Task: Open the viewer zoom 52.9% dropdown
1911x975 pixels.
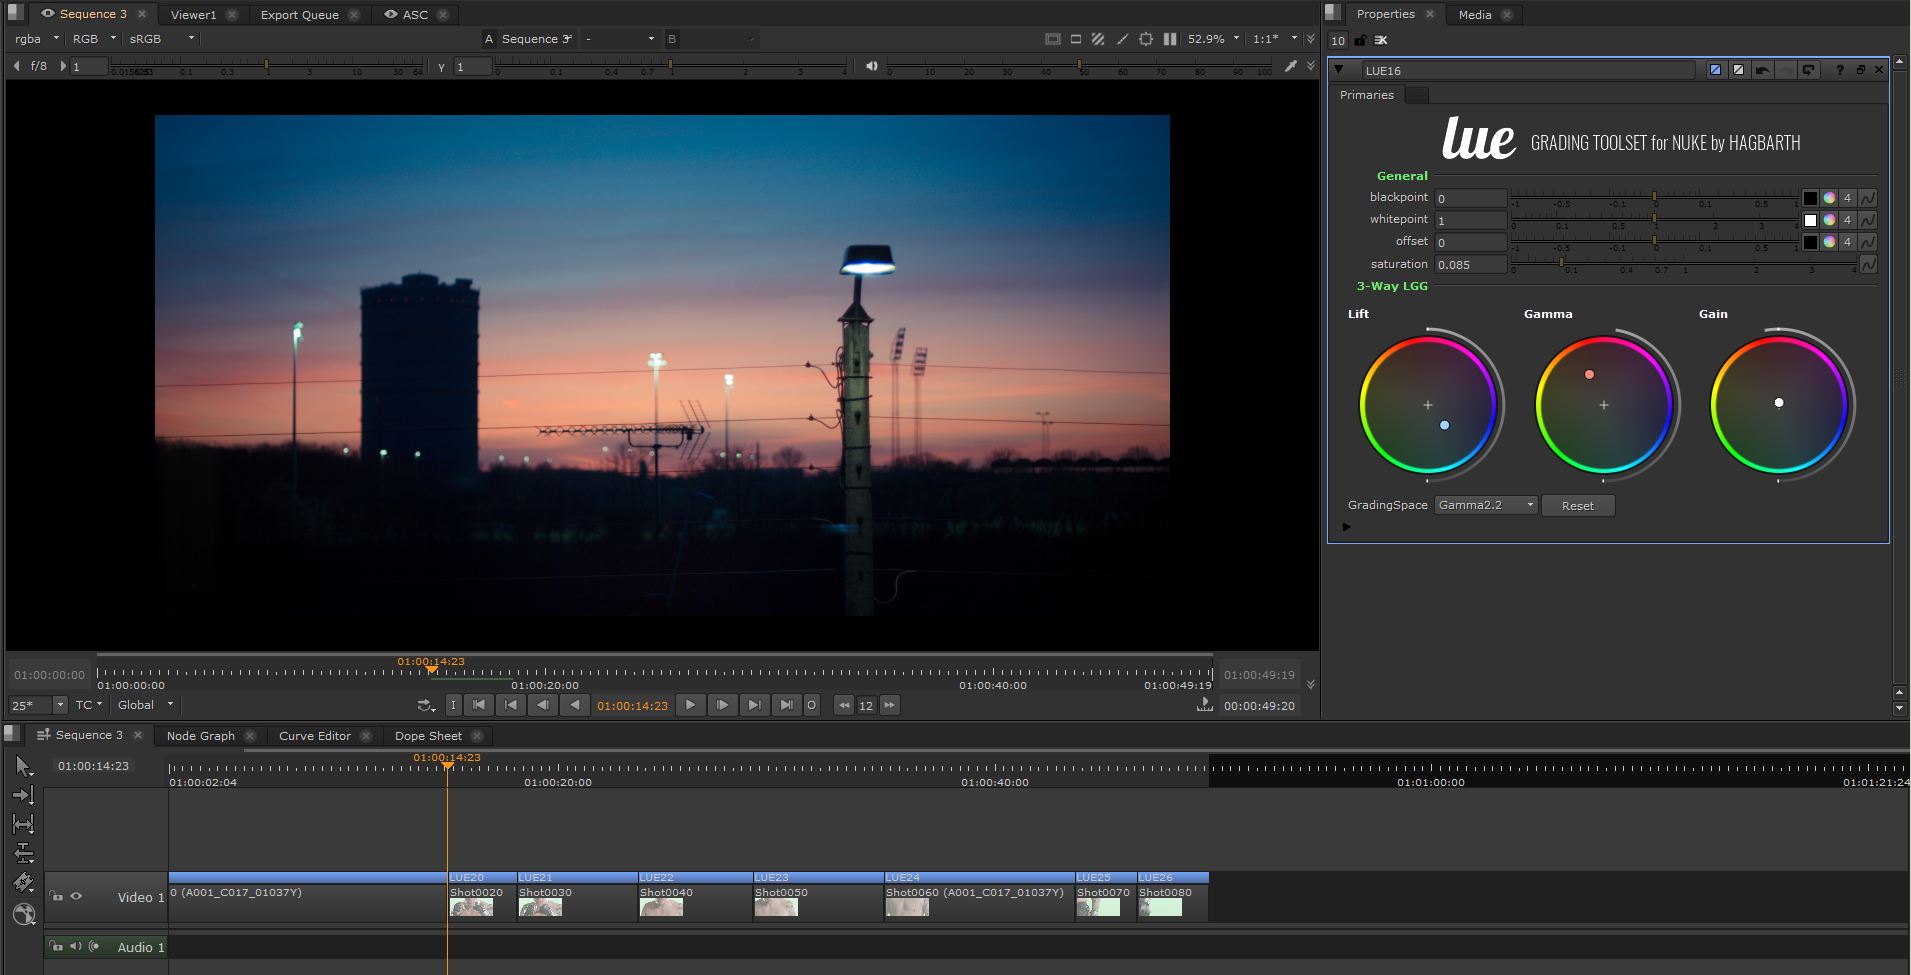Action: click(1213, 39)
